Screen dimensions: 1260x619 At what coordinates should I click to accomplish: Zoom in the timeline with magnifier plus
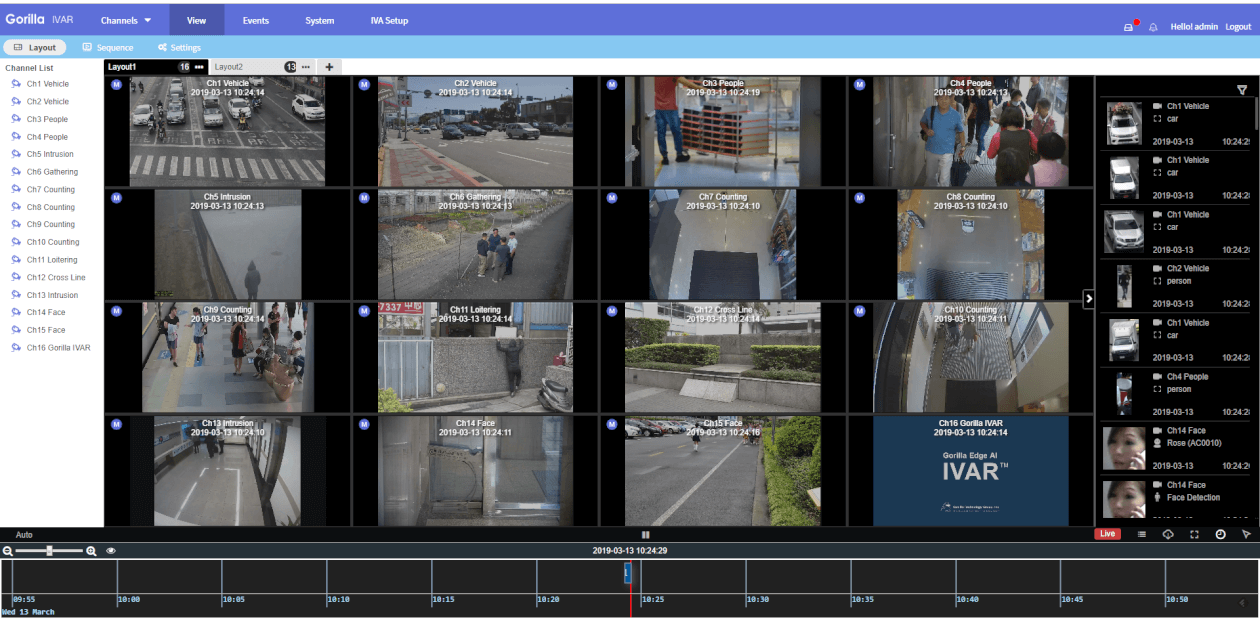tap(91, 551)
